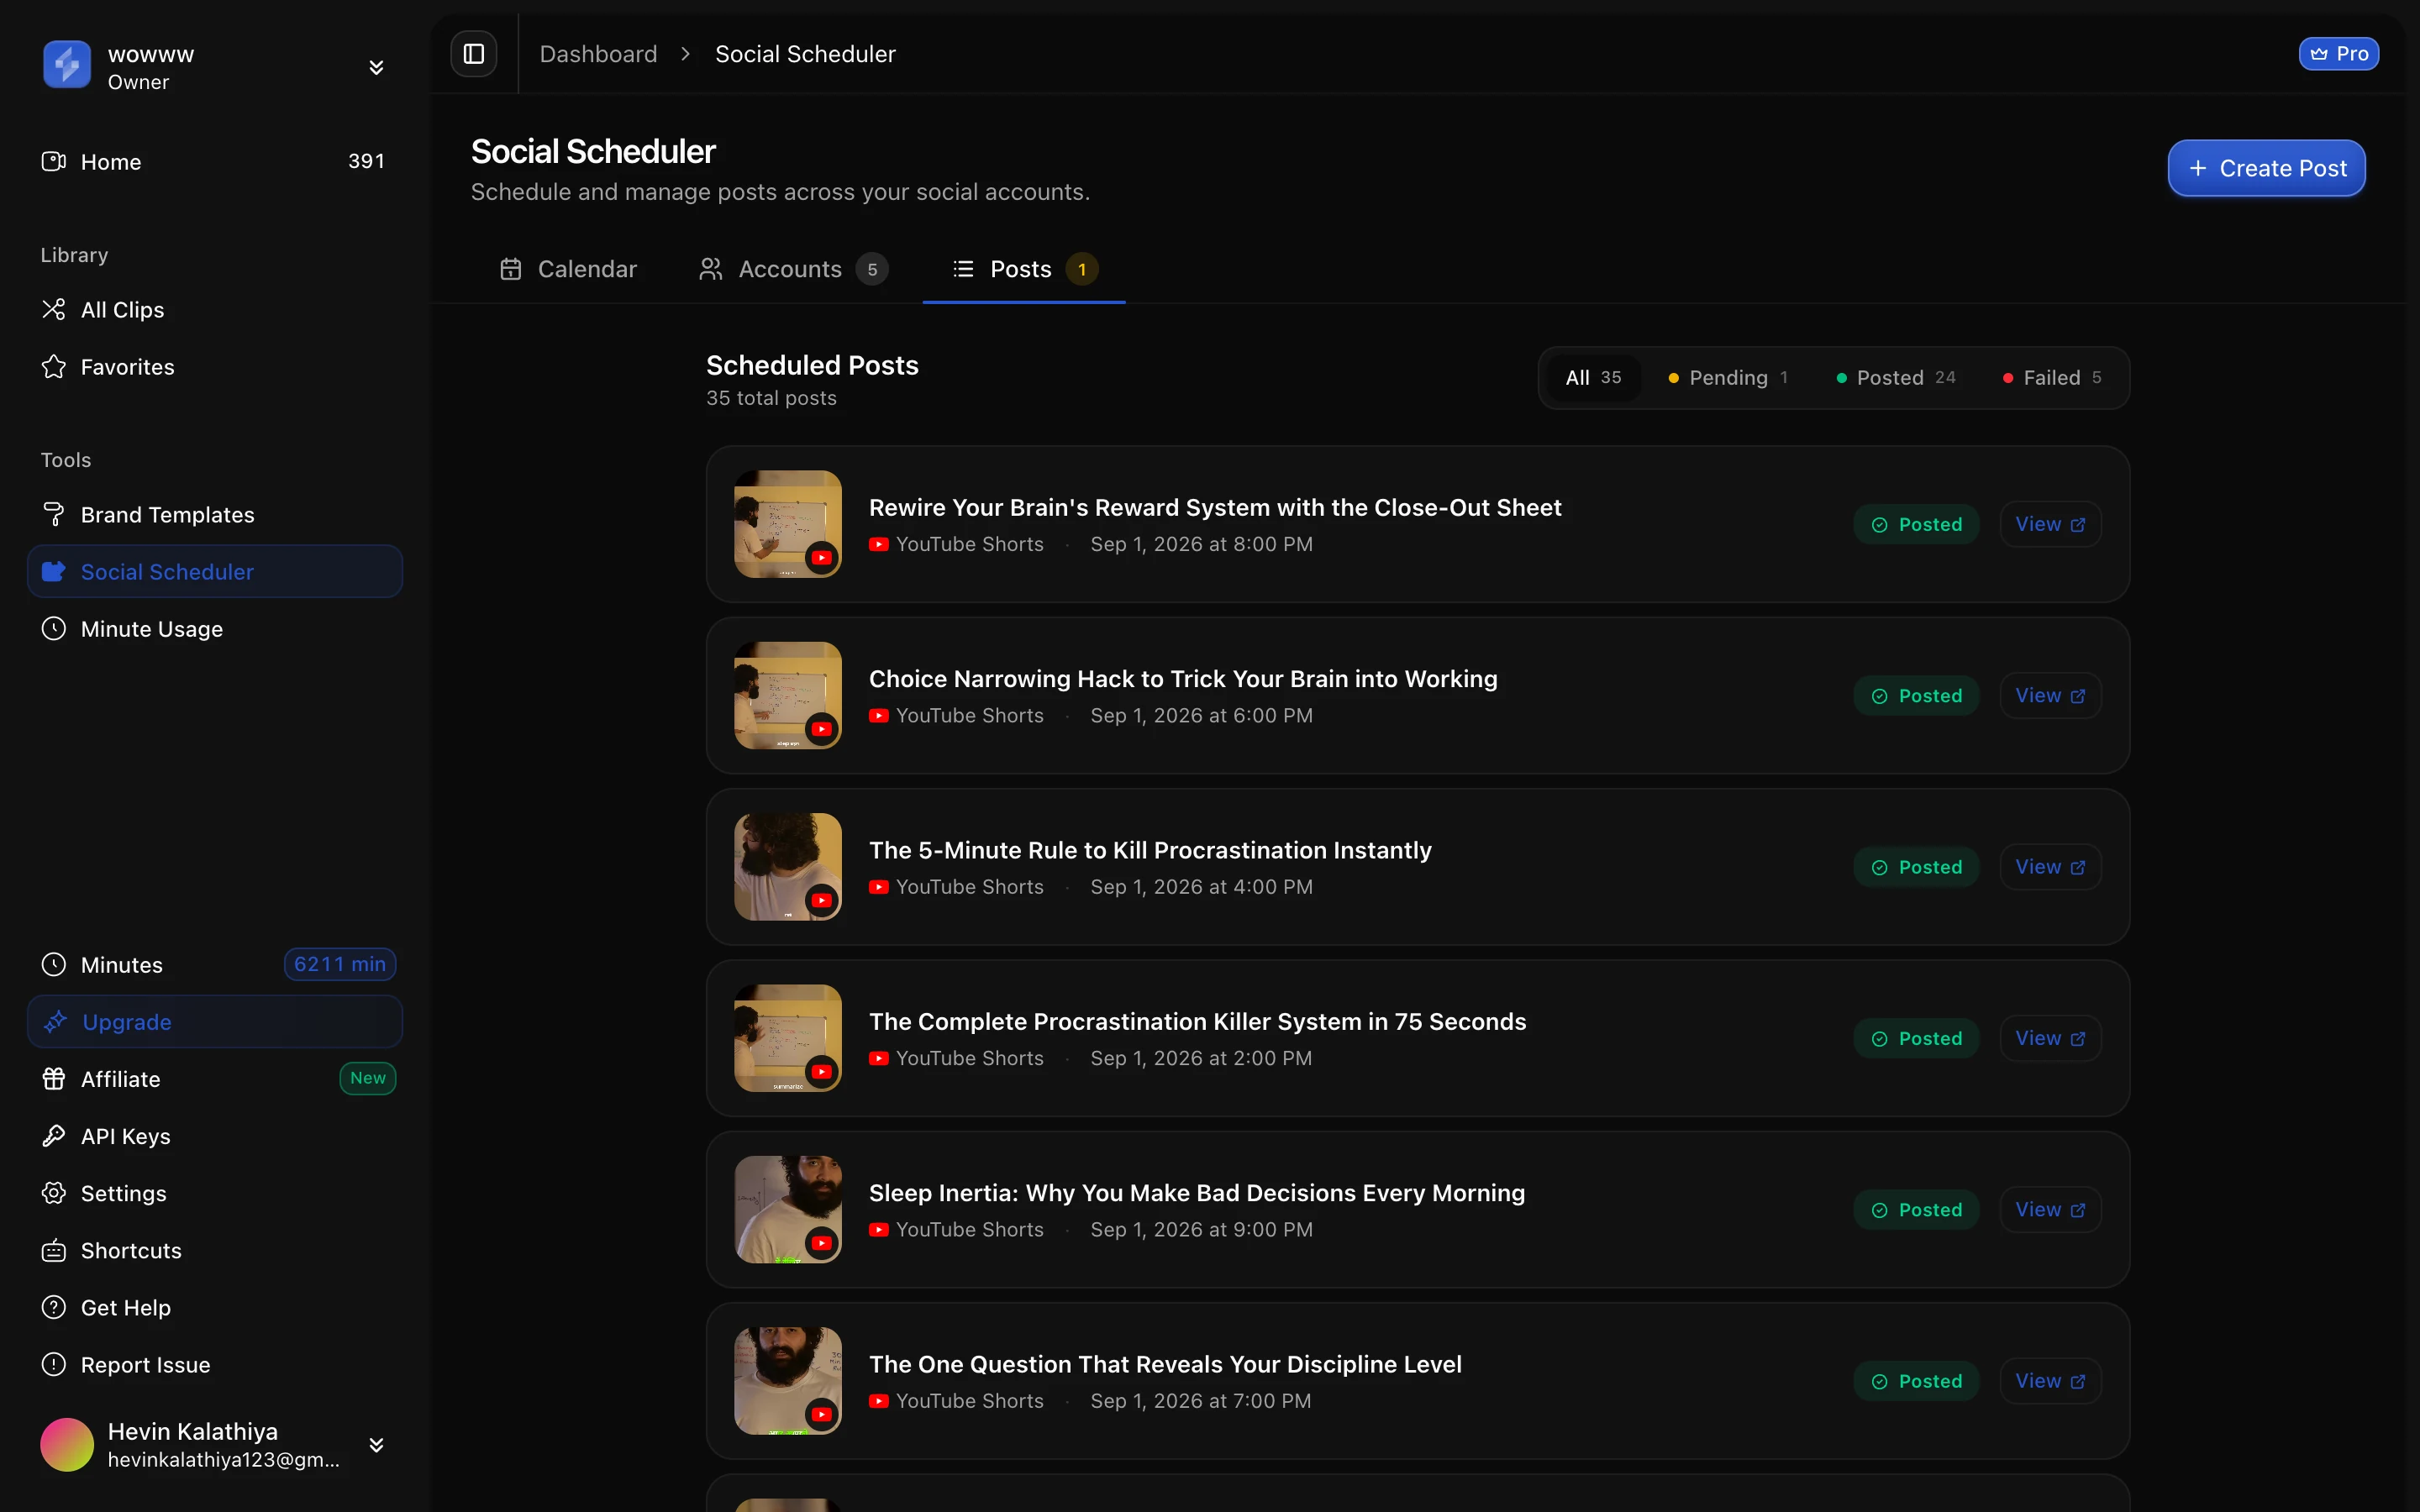
Task: Click the "35 total posts" text
Action: point(771,398)
